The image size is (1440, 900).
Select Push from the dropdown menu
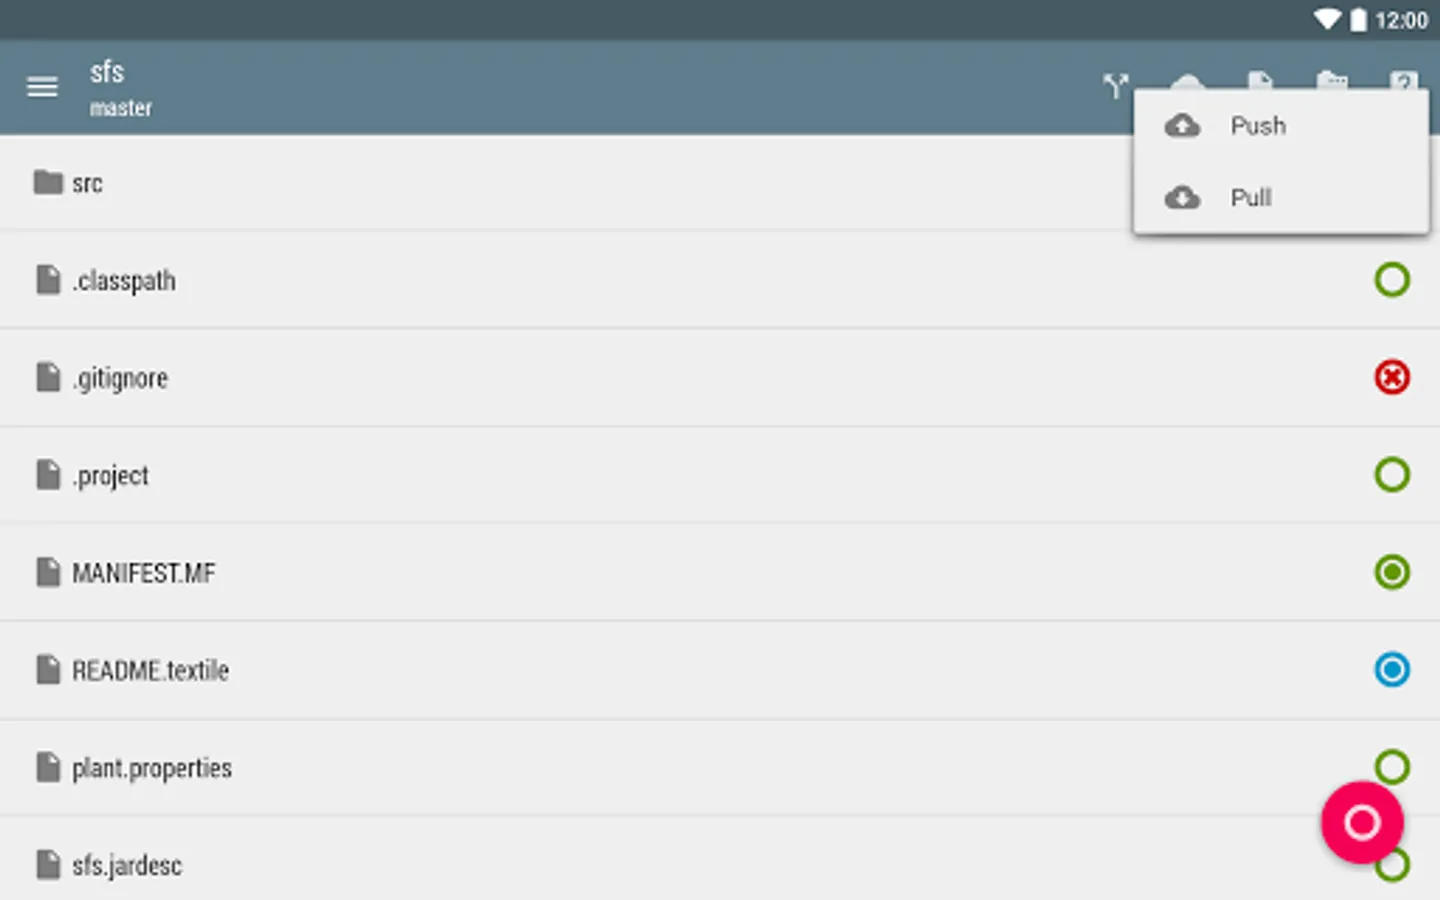point(1257,126)
